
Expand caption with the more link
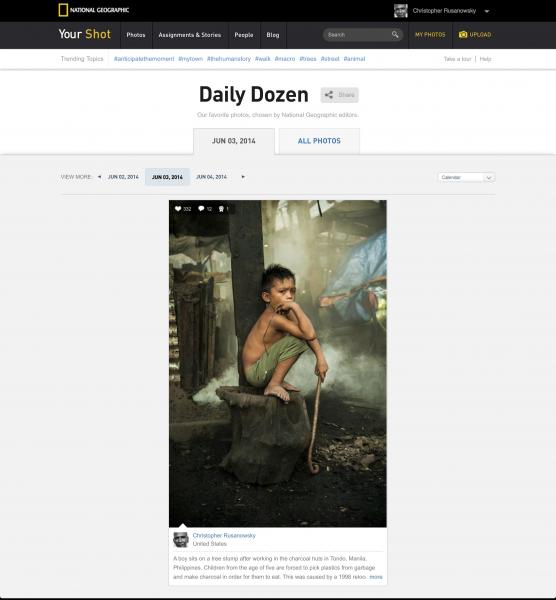[x=376, y=577]
